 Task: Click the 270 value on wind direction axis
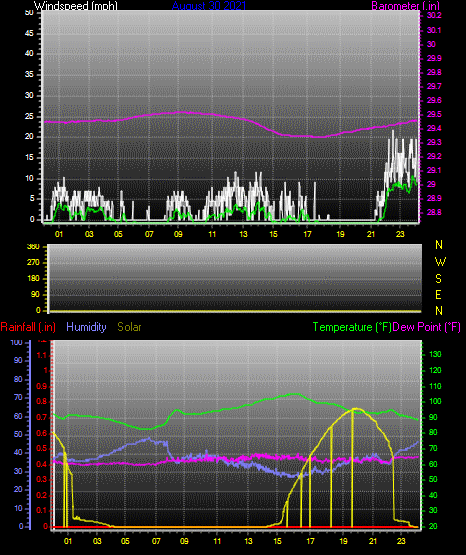[x=33, y=263]
